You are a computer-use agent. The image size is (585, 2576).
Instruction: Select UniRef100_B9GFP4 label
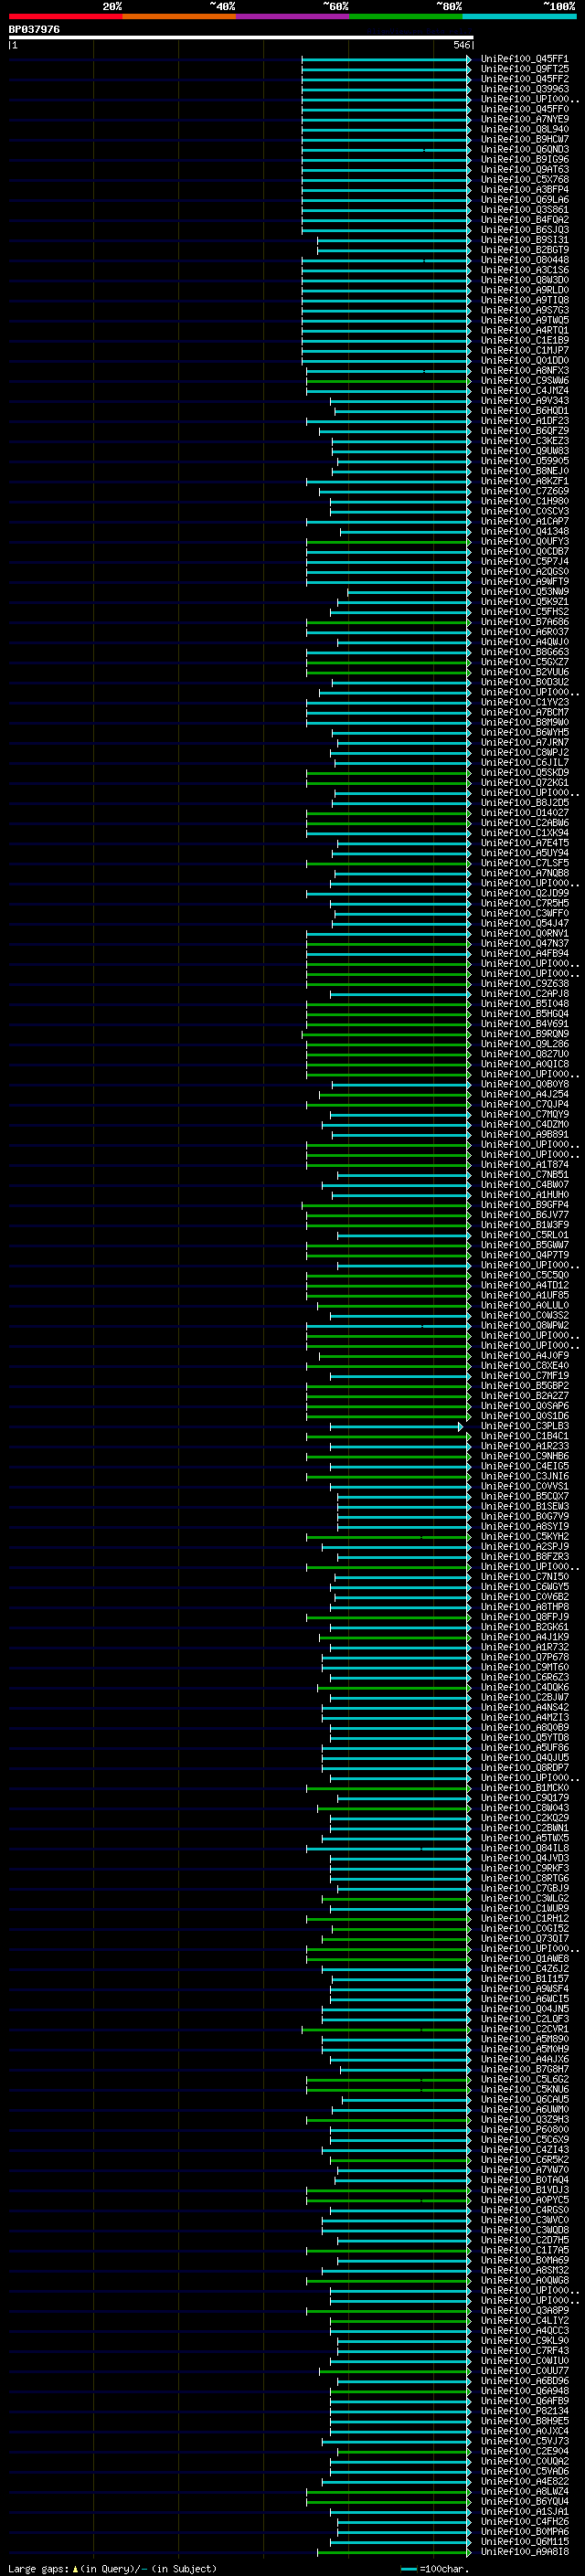tap(524, 1205)
